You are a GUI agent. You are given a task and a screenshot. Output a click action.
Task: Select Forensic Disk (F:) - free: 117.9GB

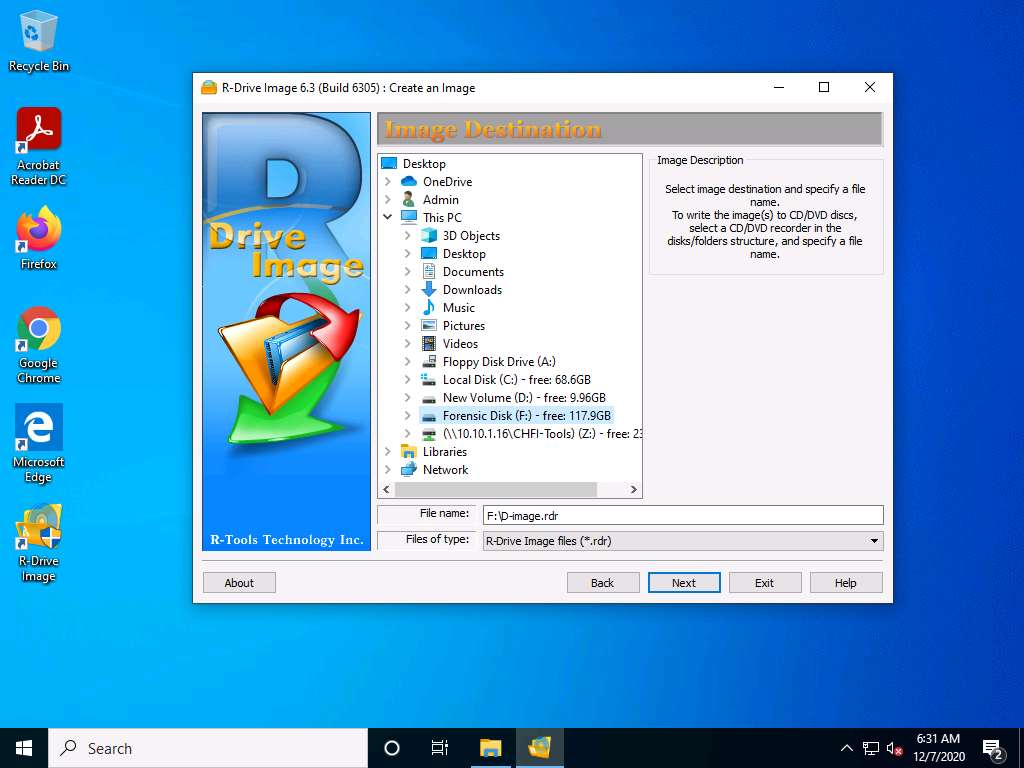526,415
